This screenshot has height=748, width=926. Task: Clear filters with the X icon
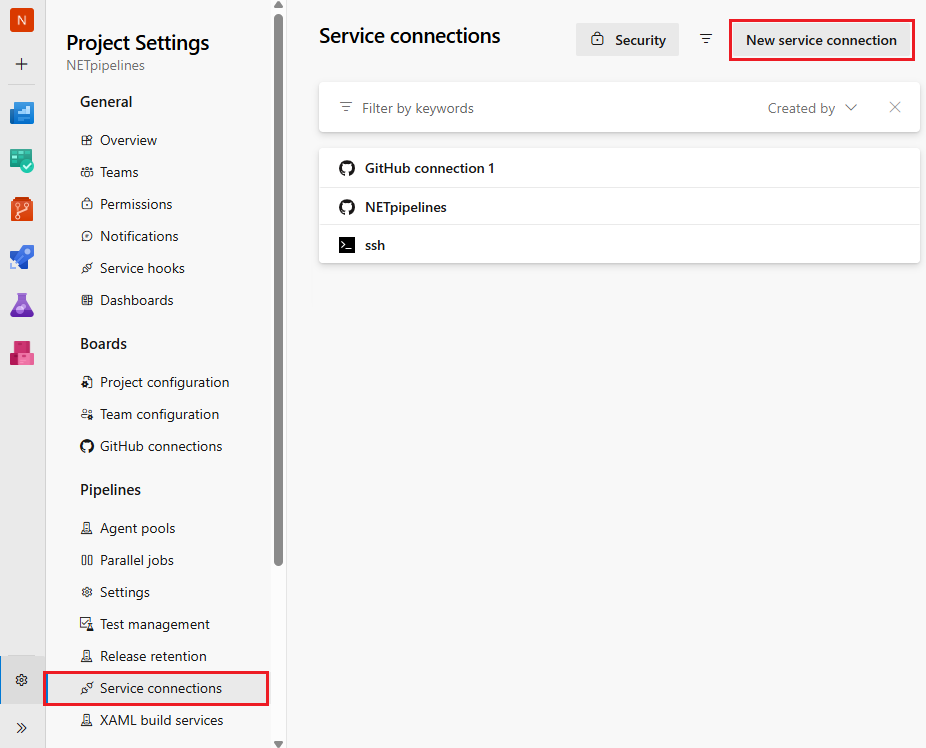(x=895, y=107)
